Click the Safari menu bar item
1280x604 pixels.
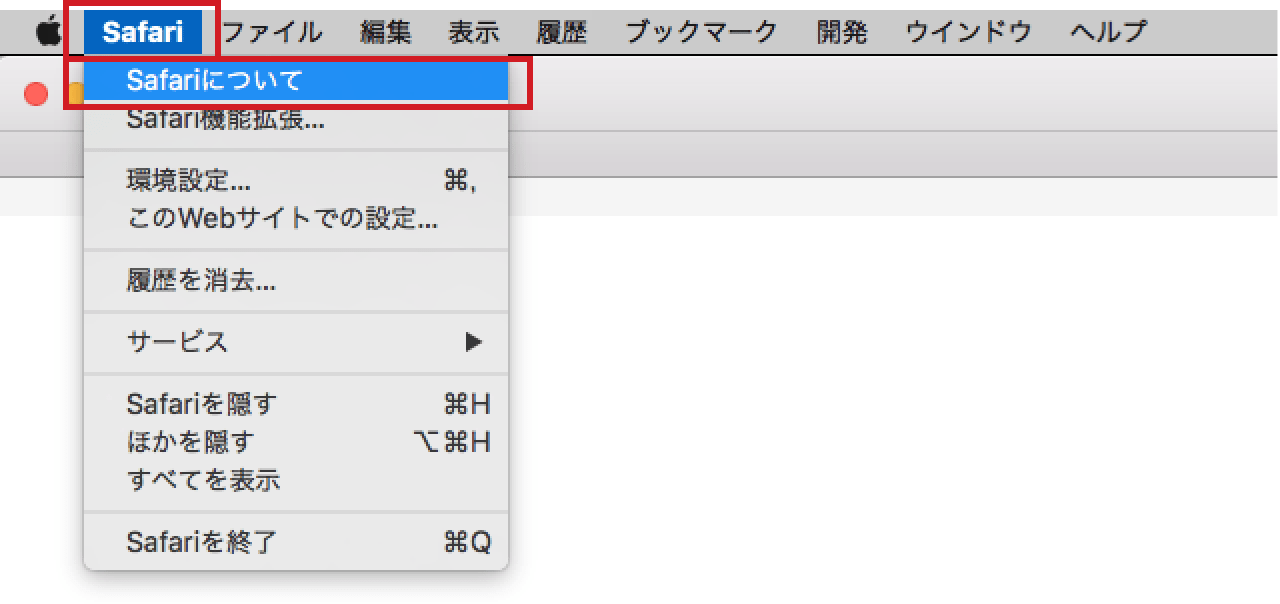coord(143,32)
